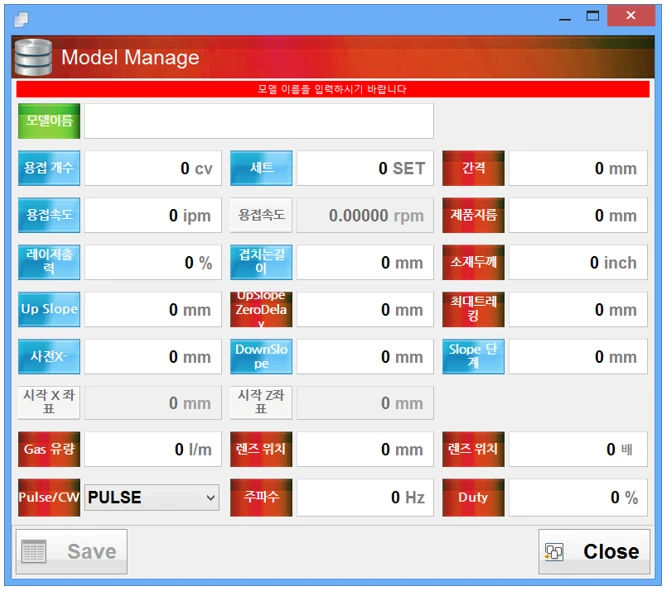Click the 시작 Z좌표 label
Screen dimensions: 668x589
click(261, 402)
